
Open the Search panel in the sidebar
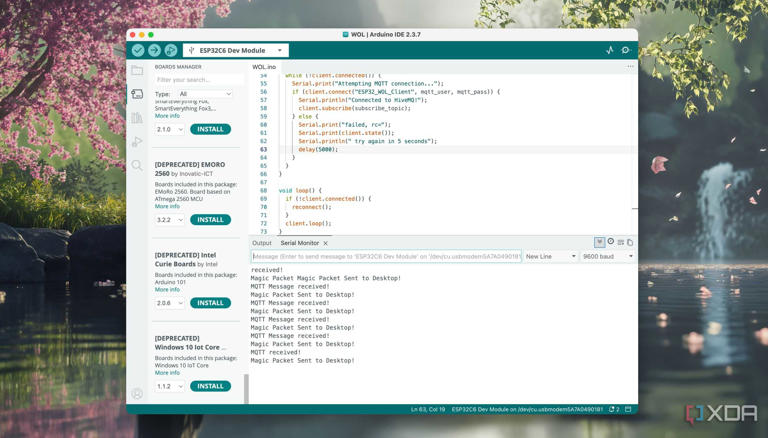point(137,165)
